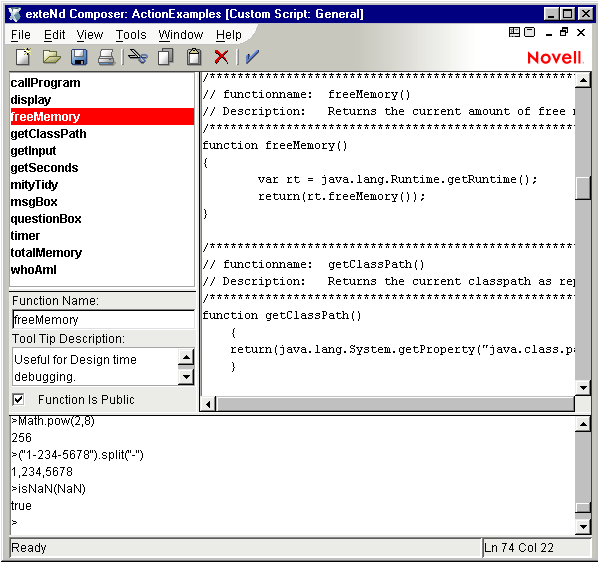
Task: Click the Novell logo
Action: coord(555,58)
